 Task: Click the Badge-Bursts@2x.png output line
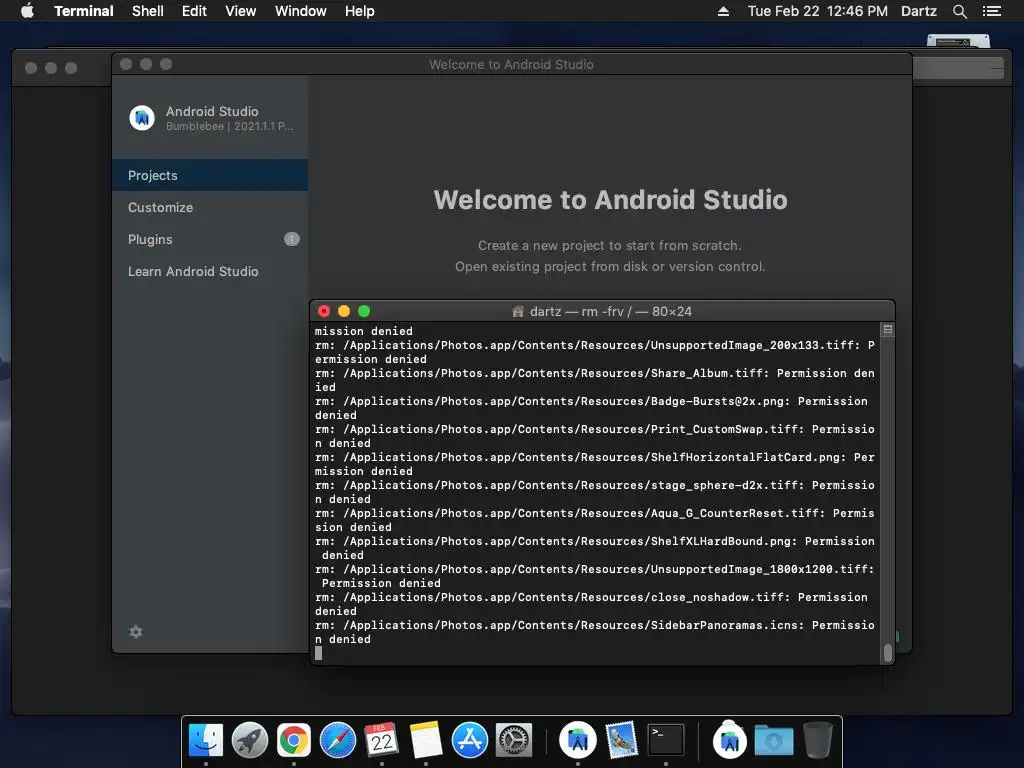[591, 408]
